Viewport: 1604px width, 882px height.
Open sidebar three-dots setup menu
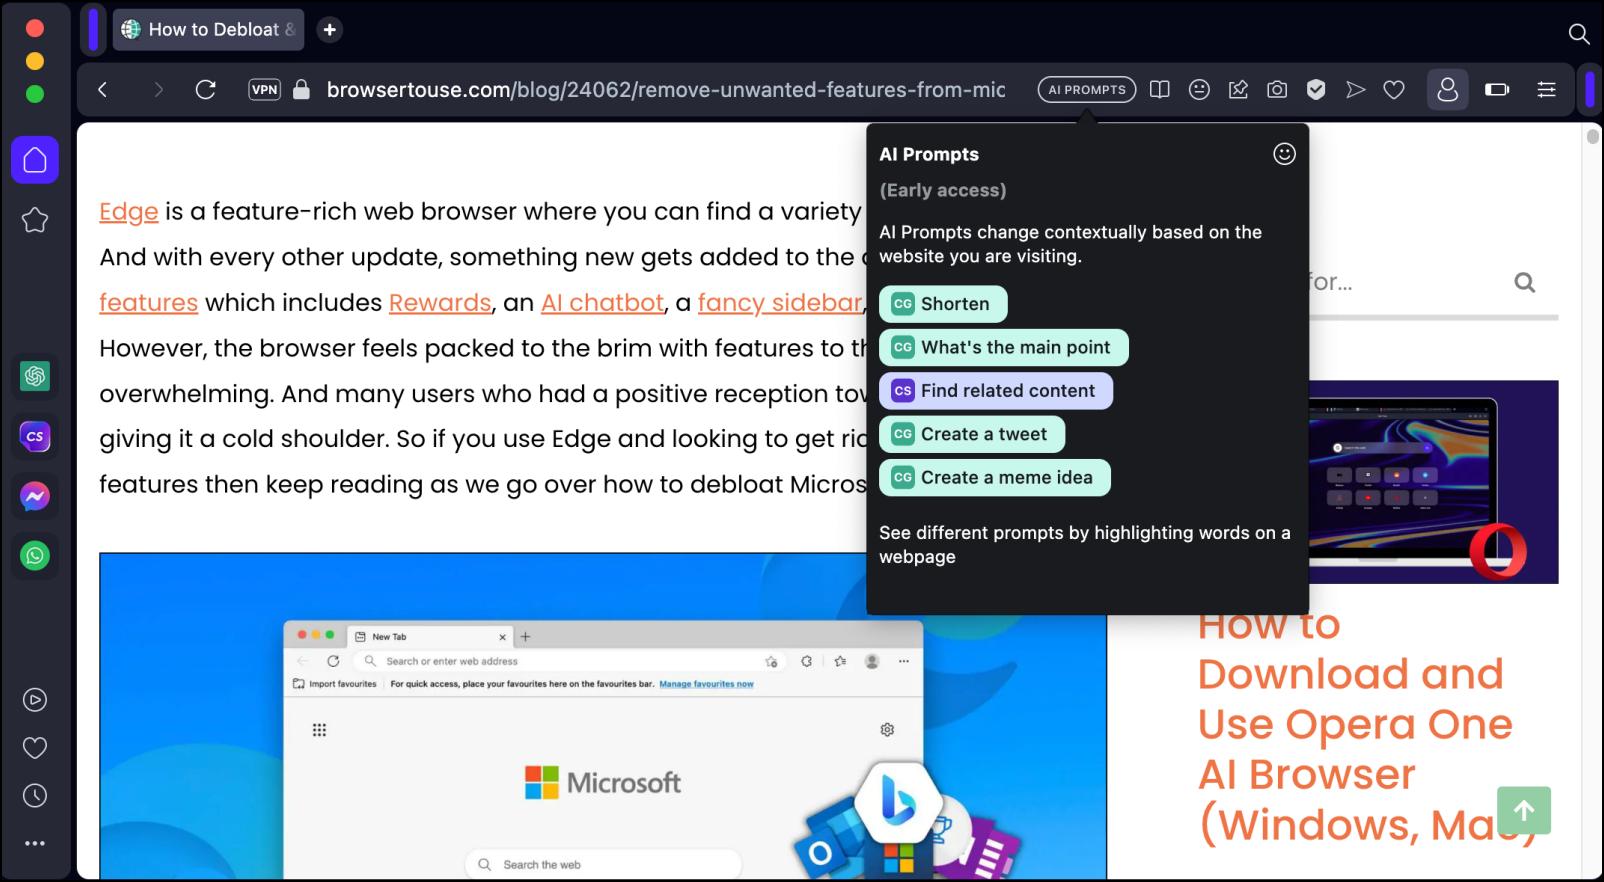click(x=35, y=843)
